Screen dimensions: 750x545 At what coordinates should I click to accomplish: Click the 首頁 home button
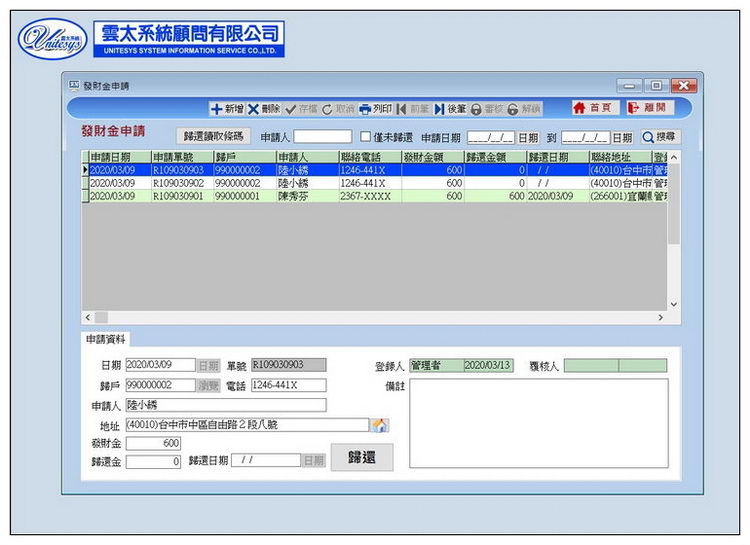pos(591,108)
